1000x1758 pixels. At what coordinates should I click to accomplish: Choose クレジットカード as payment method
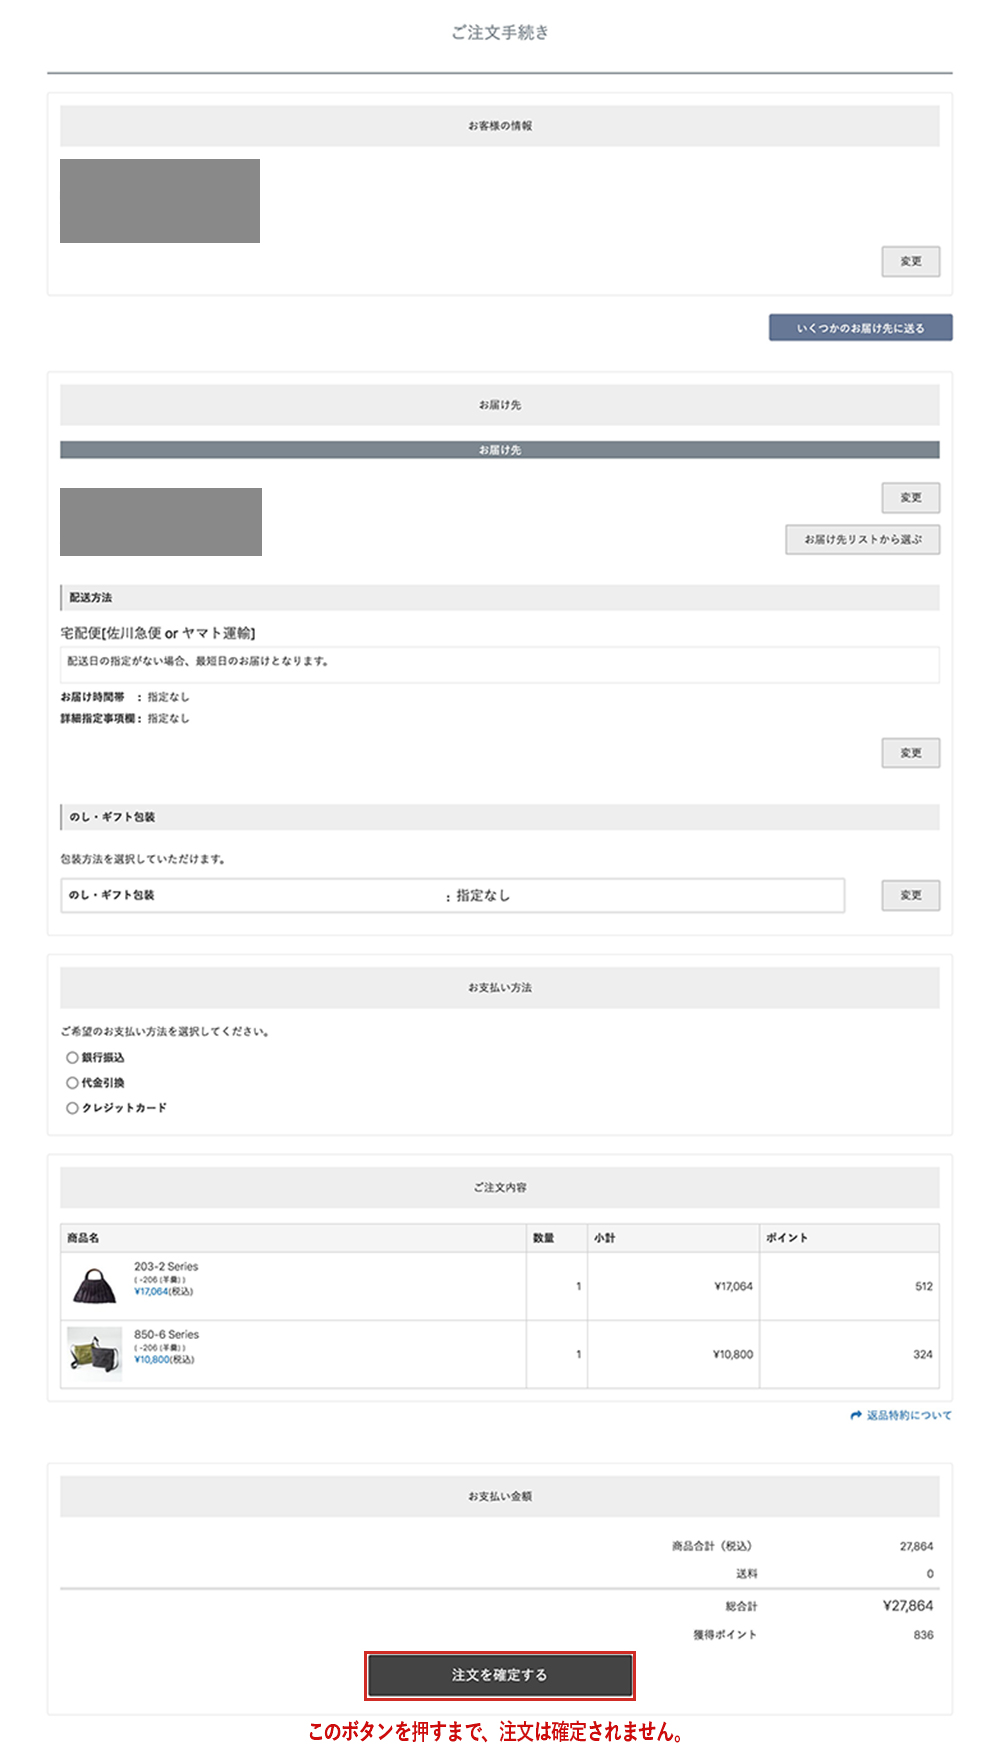click(x=72, y=1107)
